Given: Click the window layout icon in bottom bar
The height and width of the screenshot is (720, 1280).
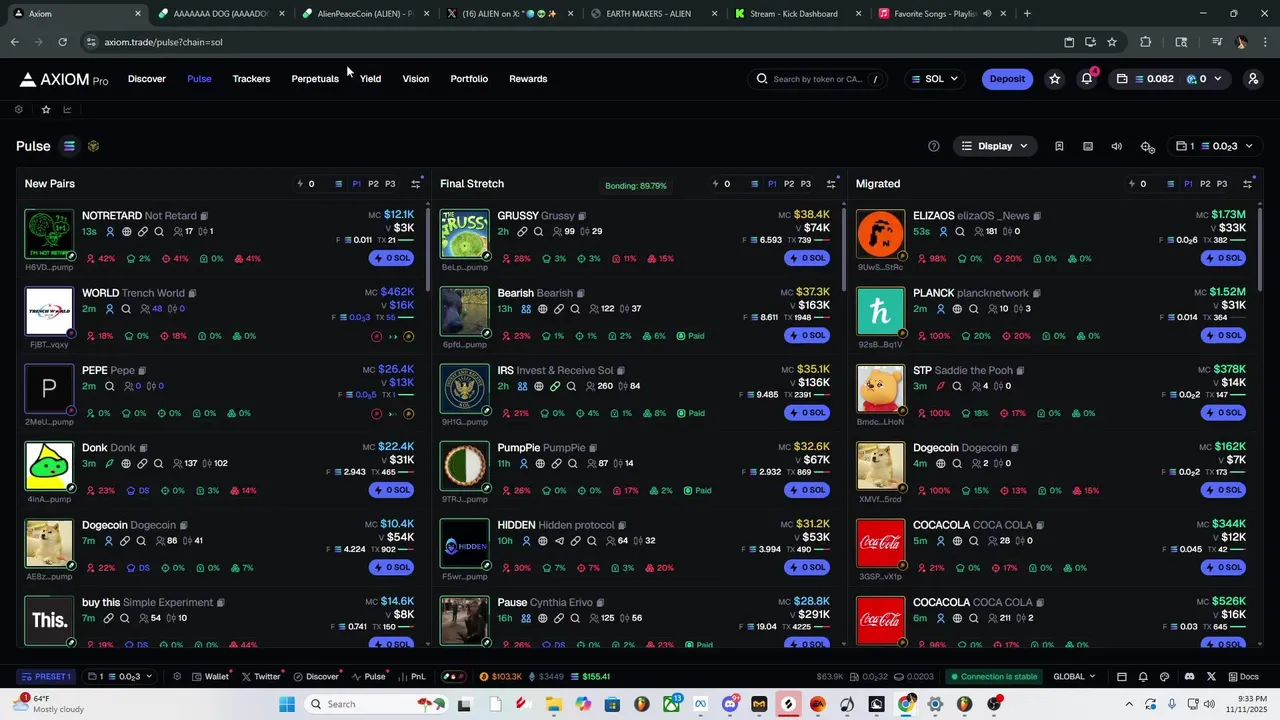Looking at the screenshot, I should pyautogui.click(x=1121, y=677).
